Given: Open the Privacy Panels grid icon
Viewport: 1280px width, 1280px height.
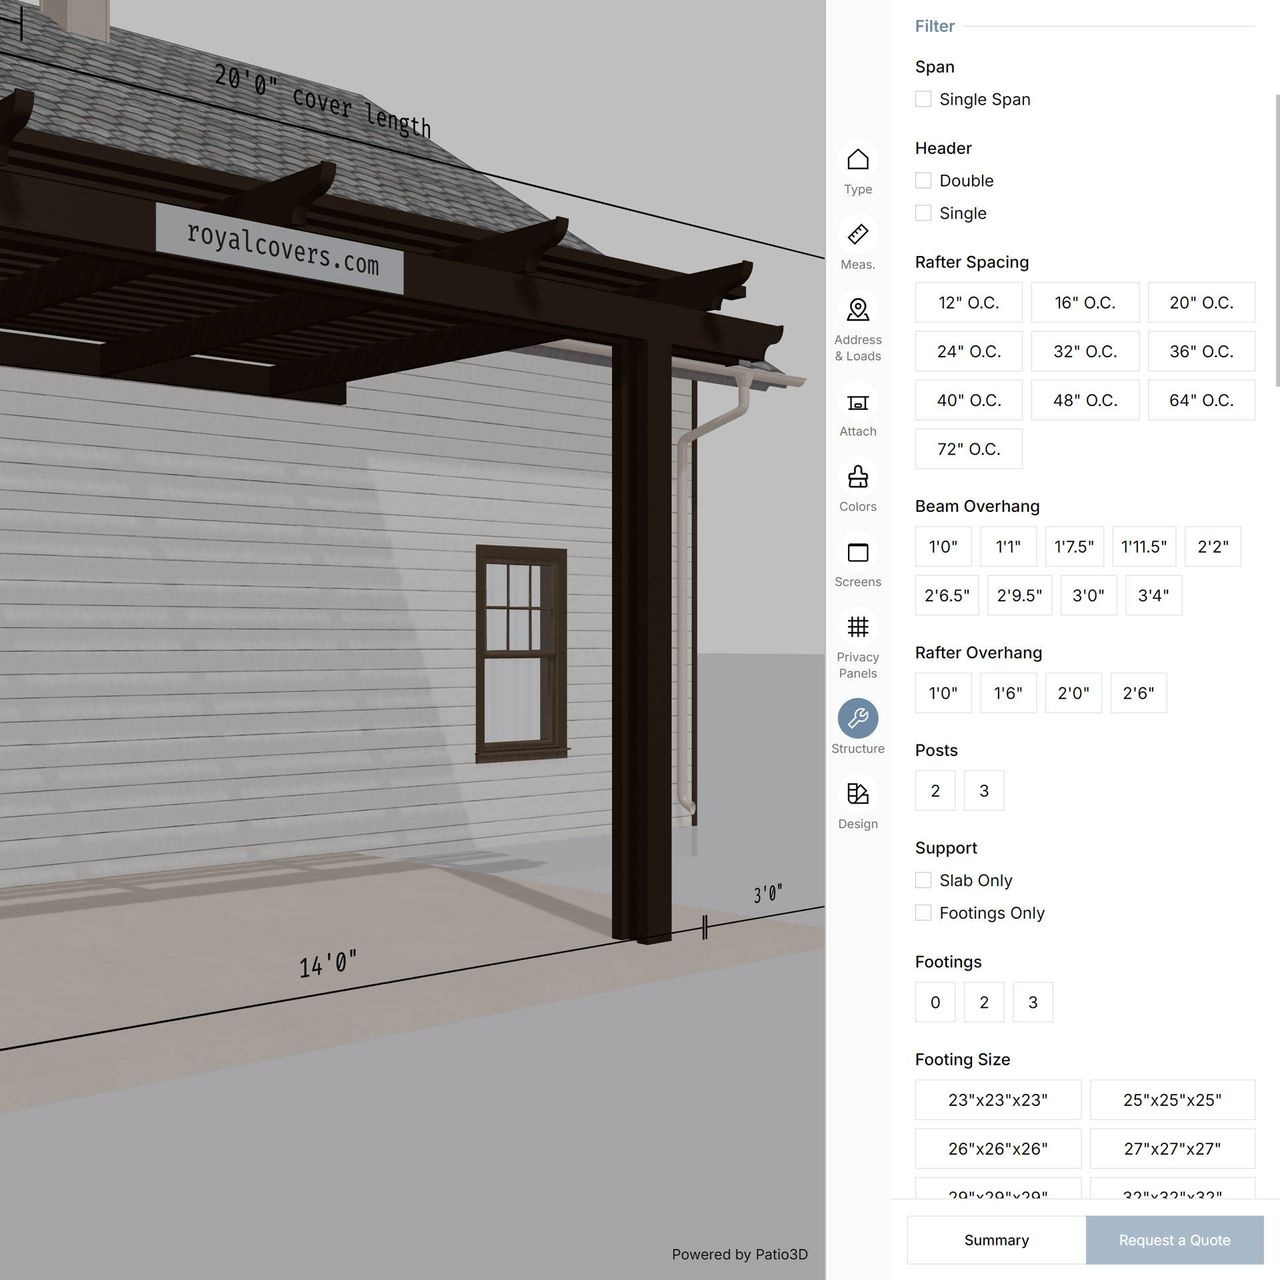Looking at the screenshot, I should pos(858,627).
